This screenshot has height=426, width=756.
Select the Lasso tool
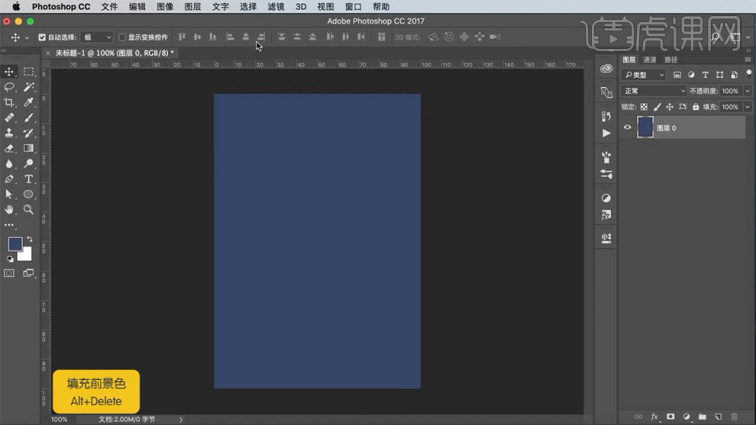click(x=9, y=87)
